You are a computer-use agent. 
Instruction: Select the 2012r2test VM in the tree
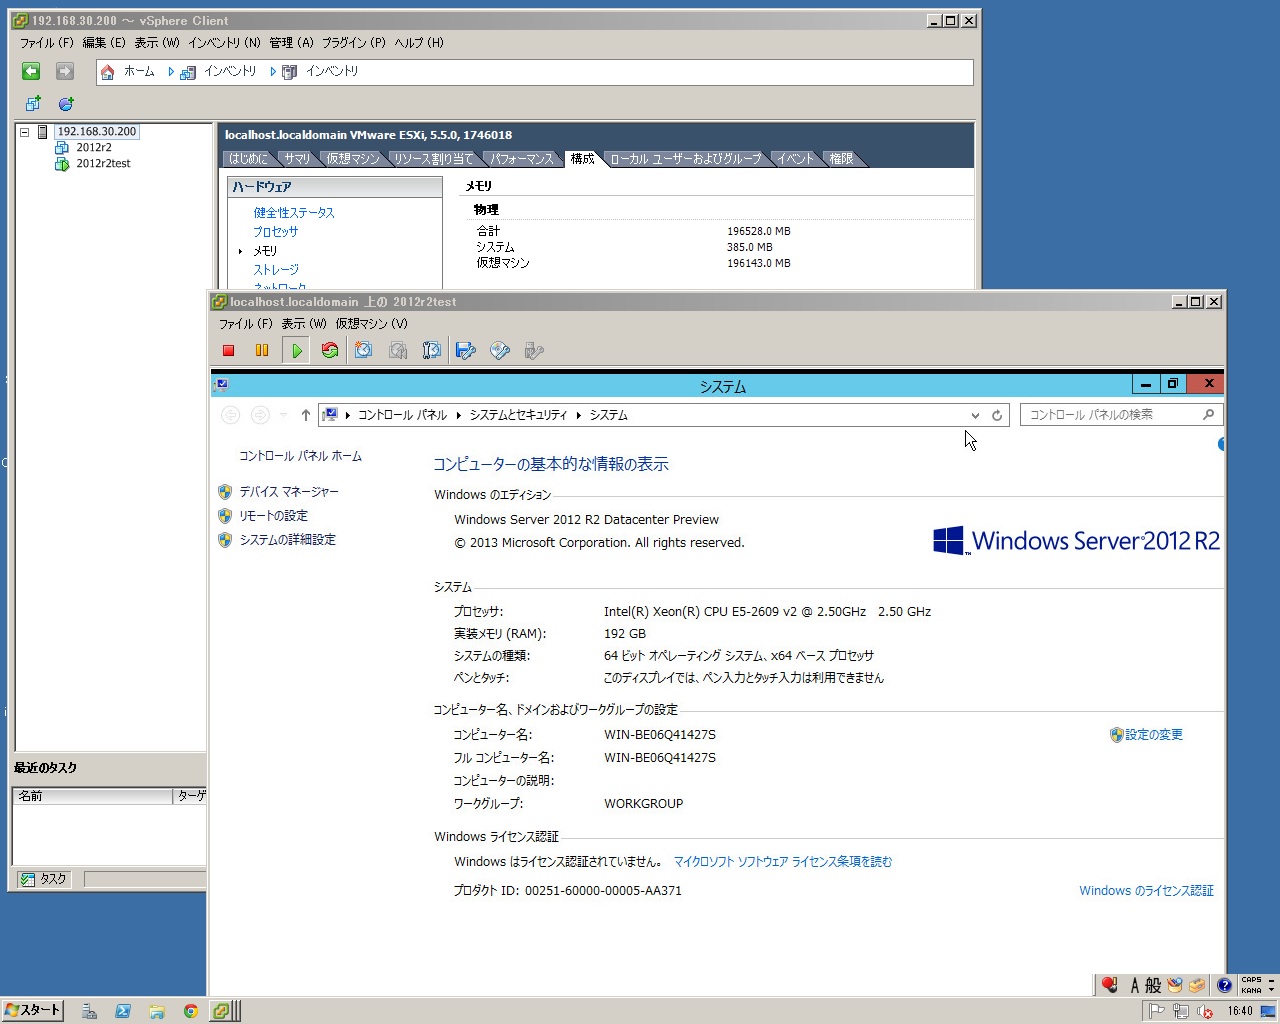tap(103, 164)
